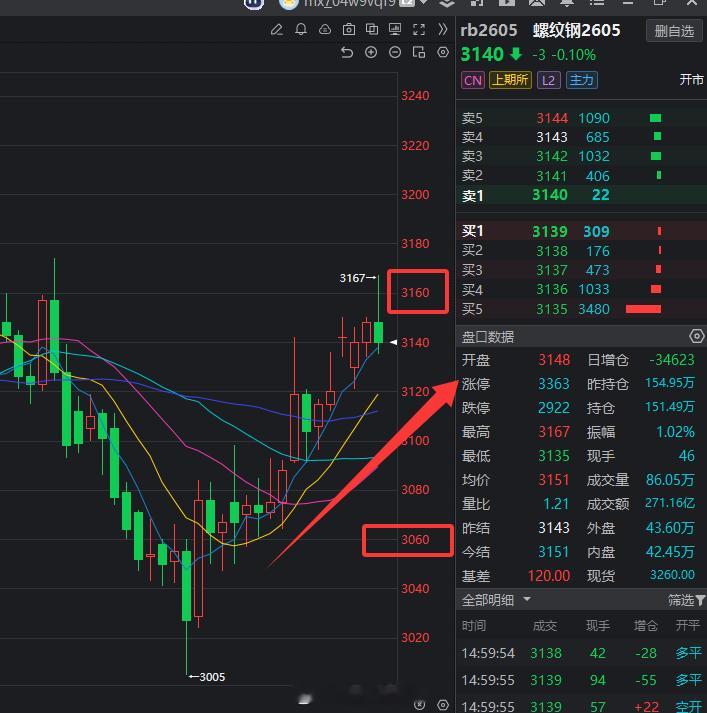Click the filter funnel icon beside 筛选
This screenshot has width=707, height=713.
700,601
